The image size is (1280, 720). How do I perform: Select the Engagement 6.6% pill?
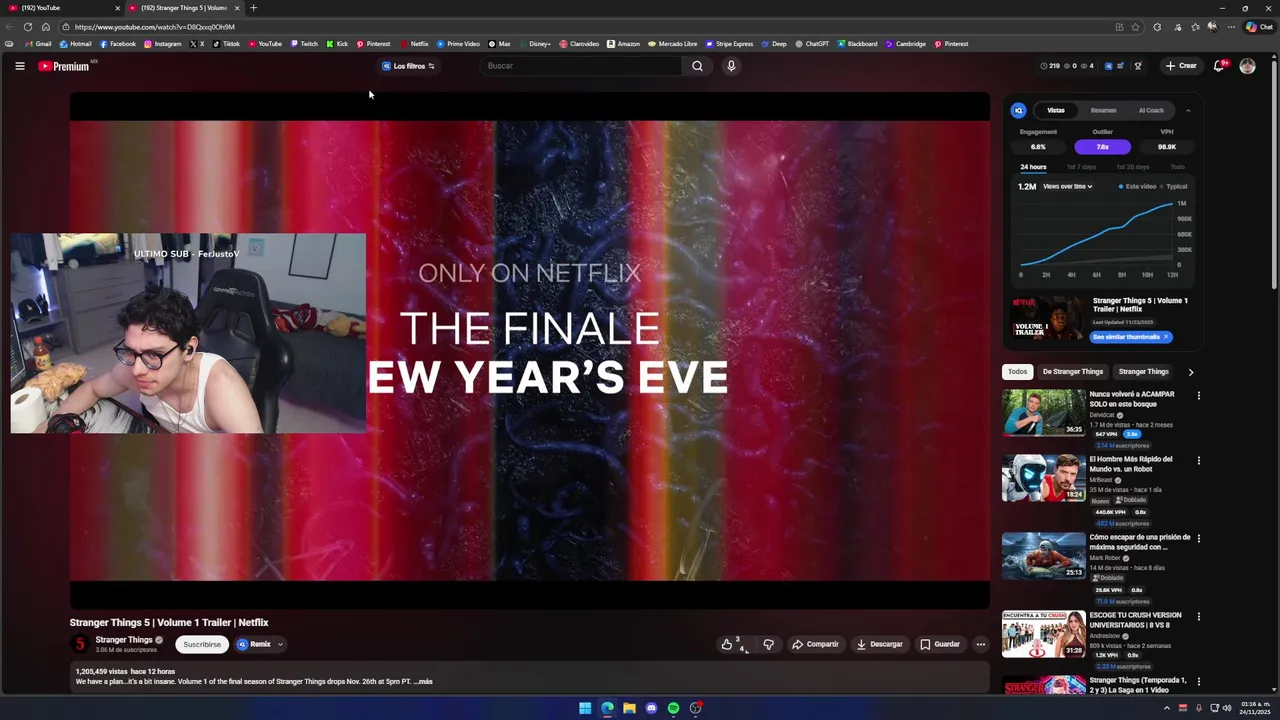(1038, 147)
